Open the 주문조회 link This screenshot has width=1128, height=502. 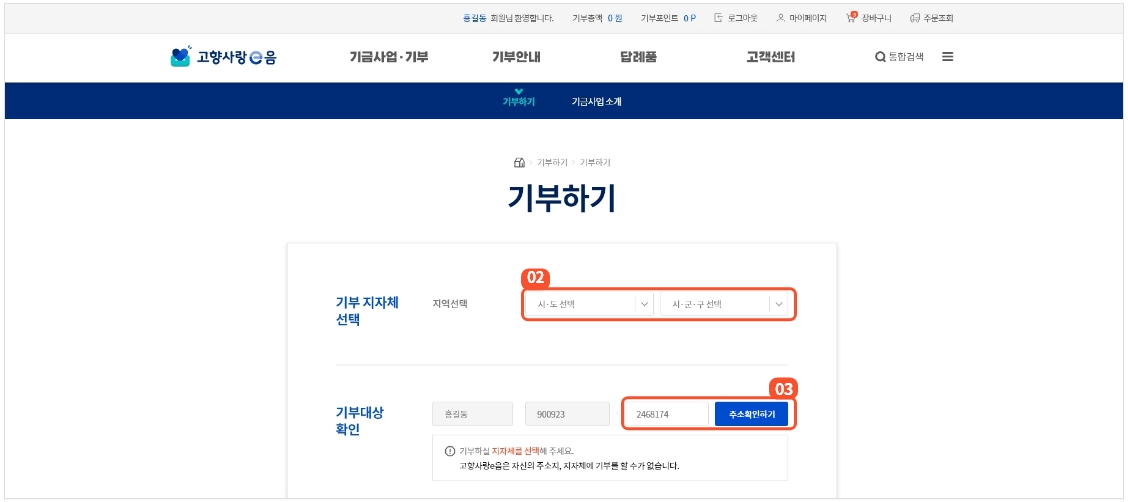point(939,18)
